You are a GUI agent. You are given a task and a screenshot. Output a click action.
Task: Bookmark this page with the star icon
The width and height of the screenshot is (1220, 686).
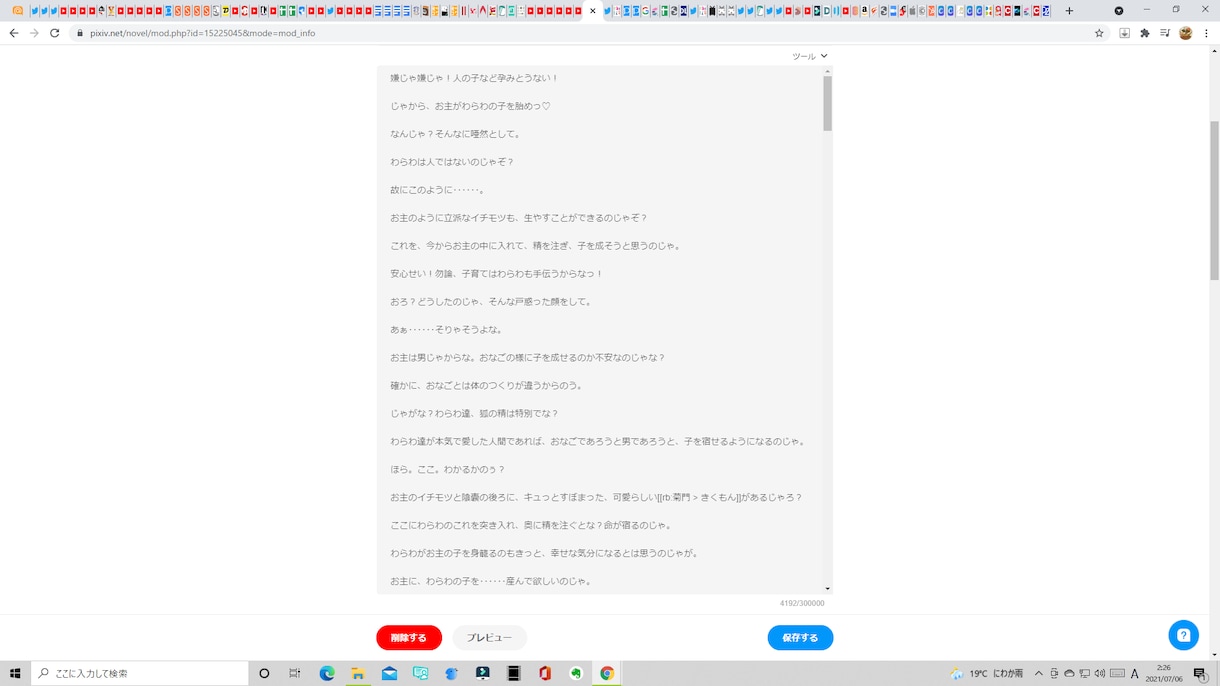tap(1099, 33)
